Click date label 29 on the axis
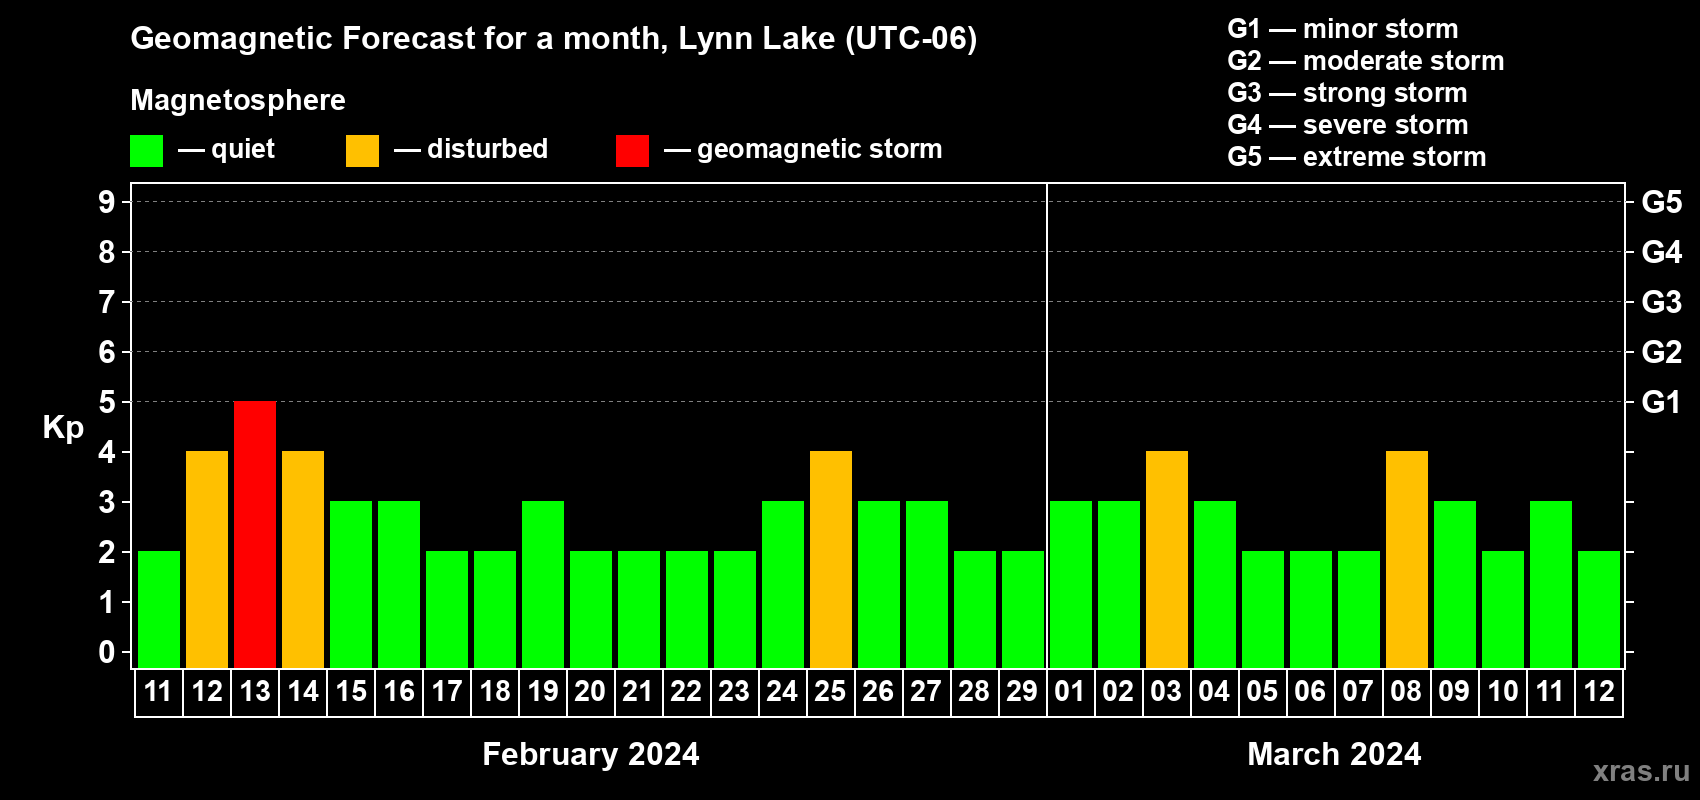This screenshot has width=1700, height=800. point(1022,691)
